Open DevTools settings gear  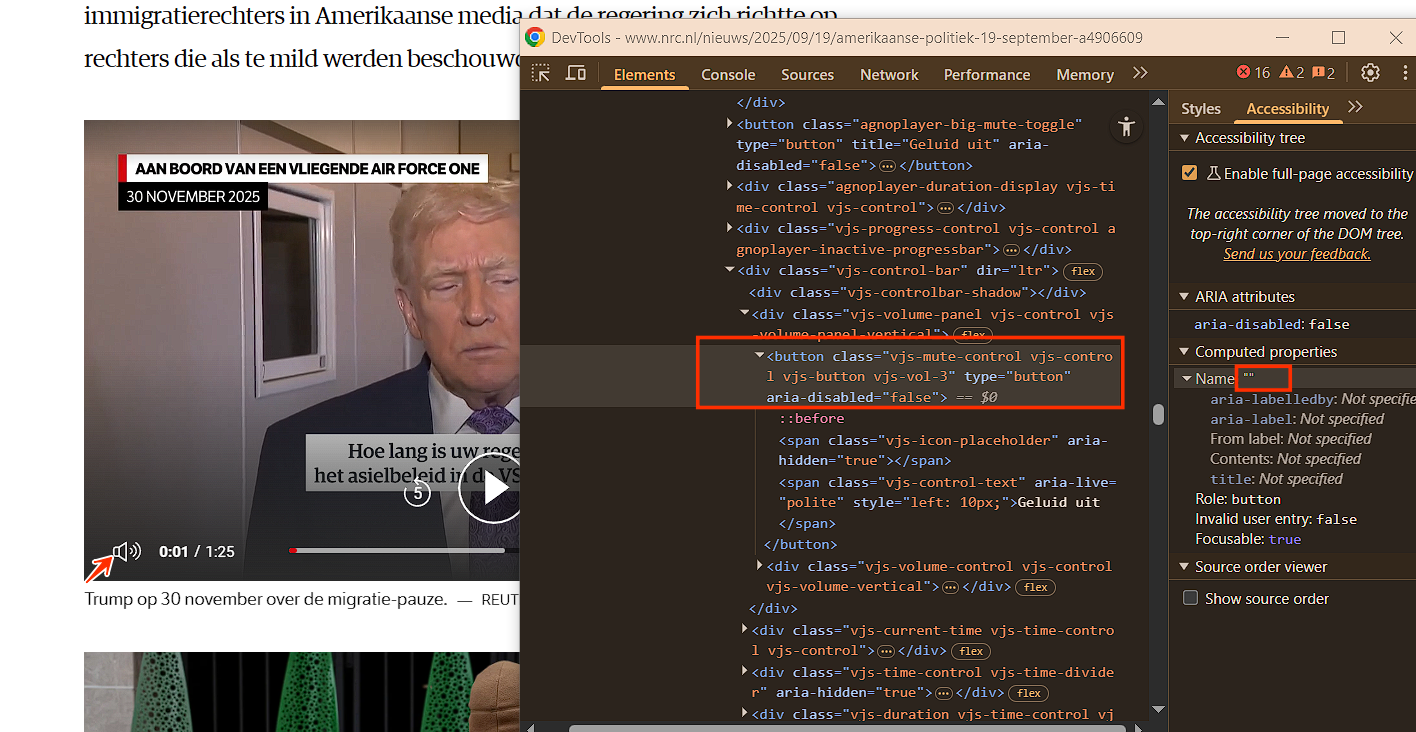point(1370,73)
